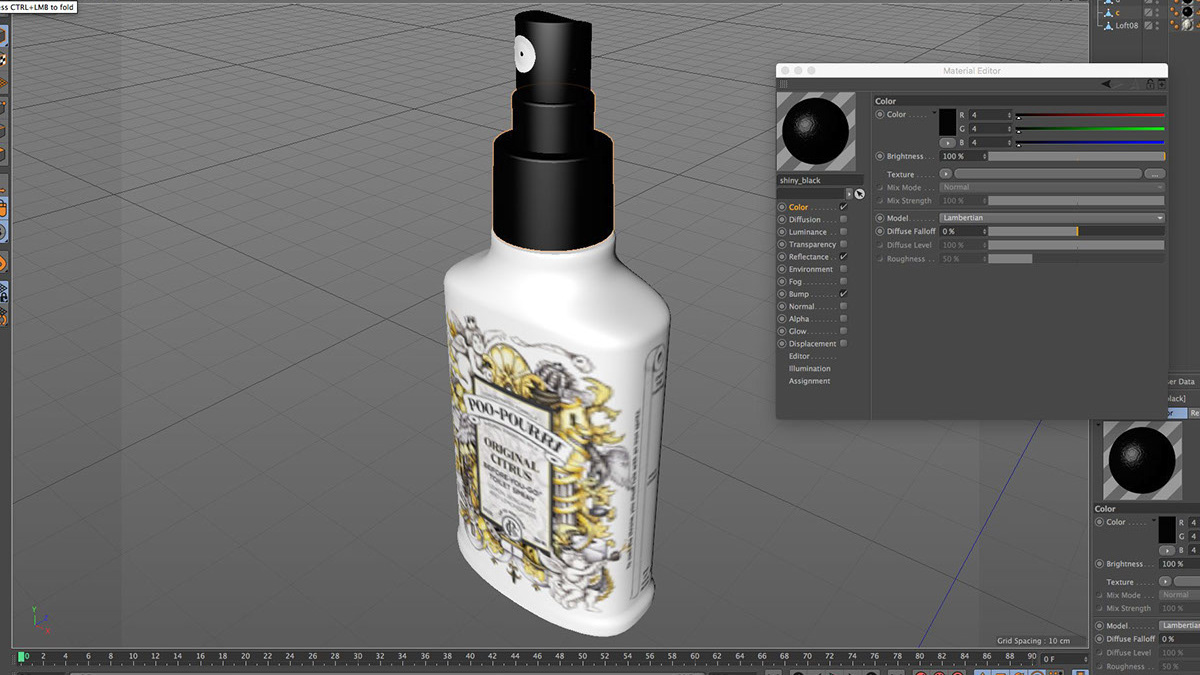
Task: Open the Bump channel settings
Action: coord(799,294)
